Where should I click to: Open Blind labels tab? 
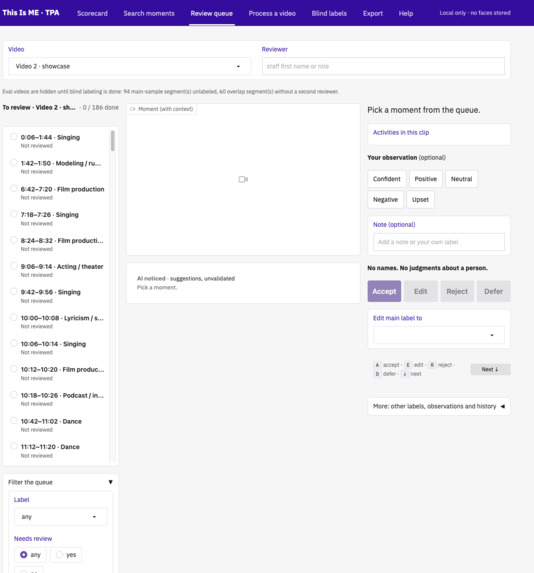(x=329, y=14)
